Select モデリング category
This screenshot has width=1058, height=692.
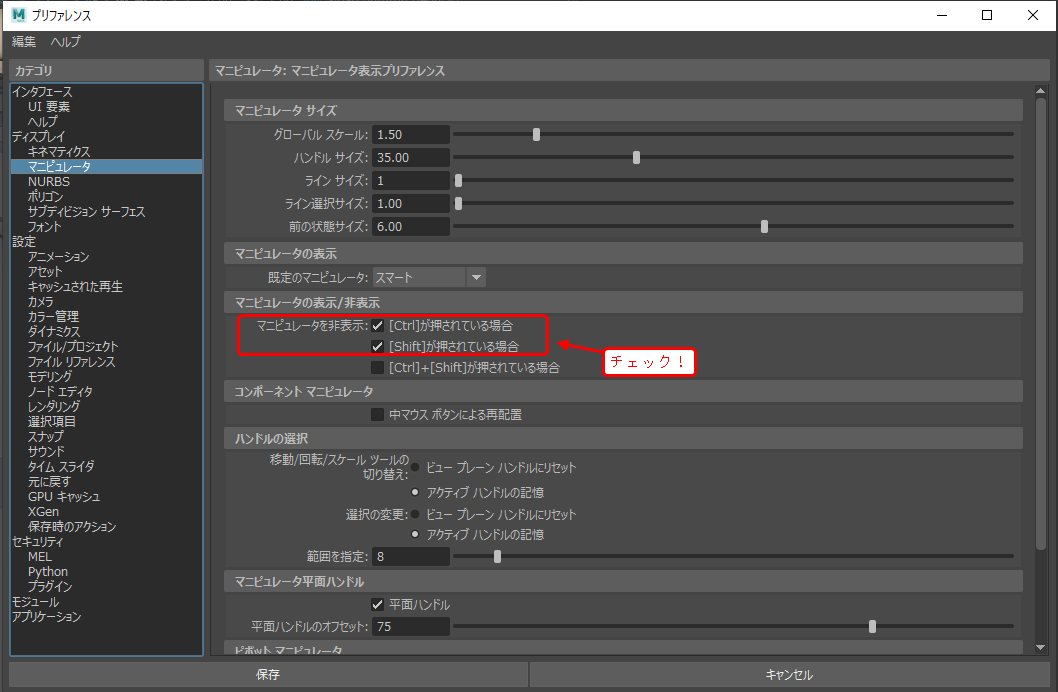49,376
